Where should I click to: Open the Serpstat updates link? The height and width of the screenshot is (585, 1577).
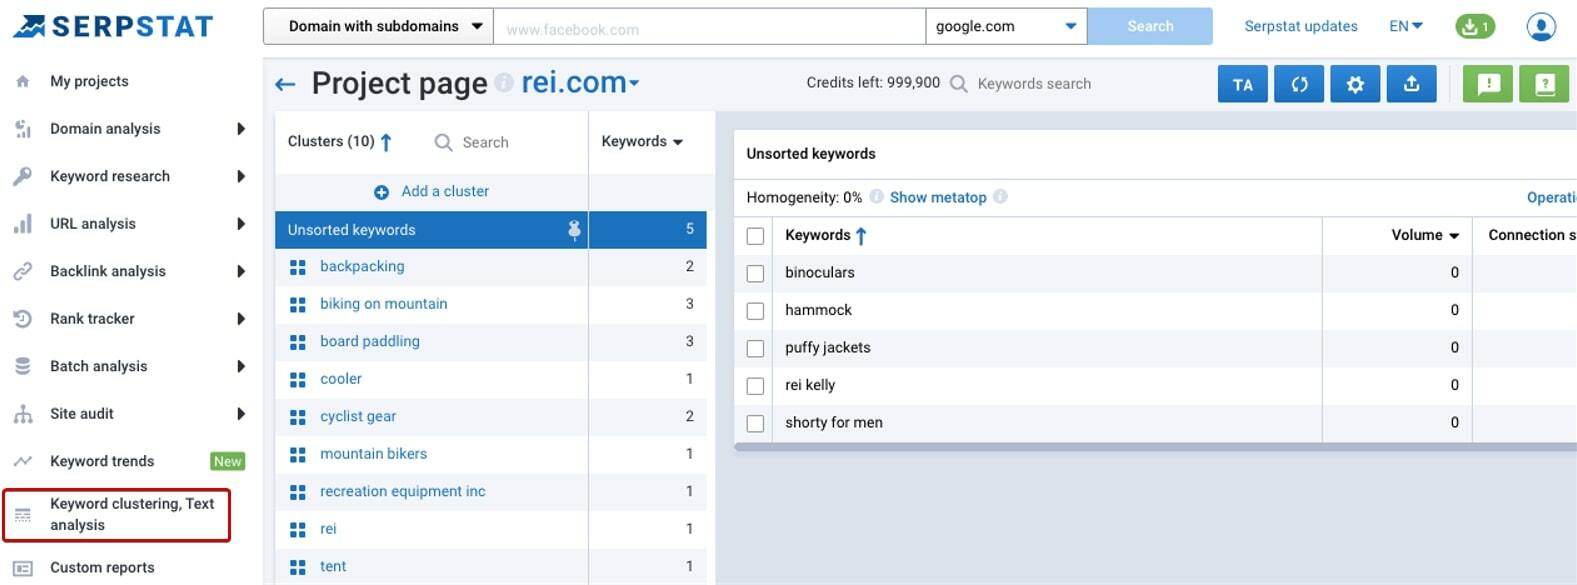(x=1300, y=26)
